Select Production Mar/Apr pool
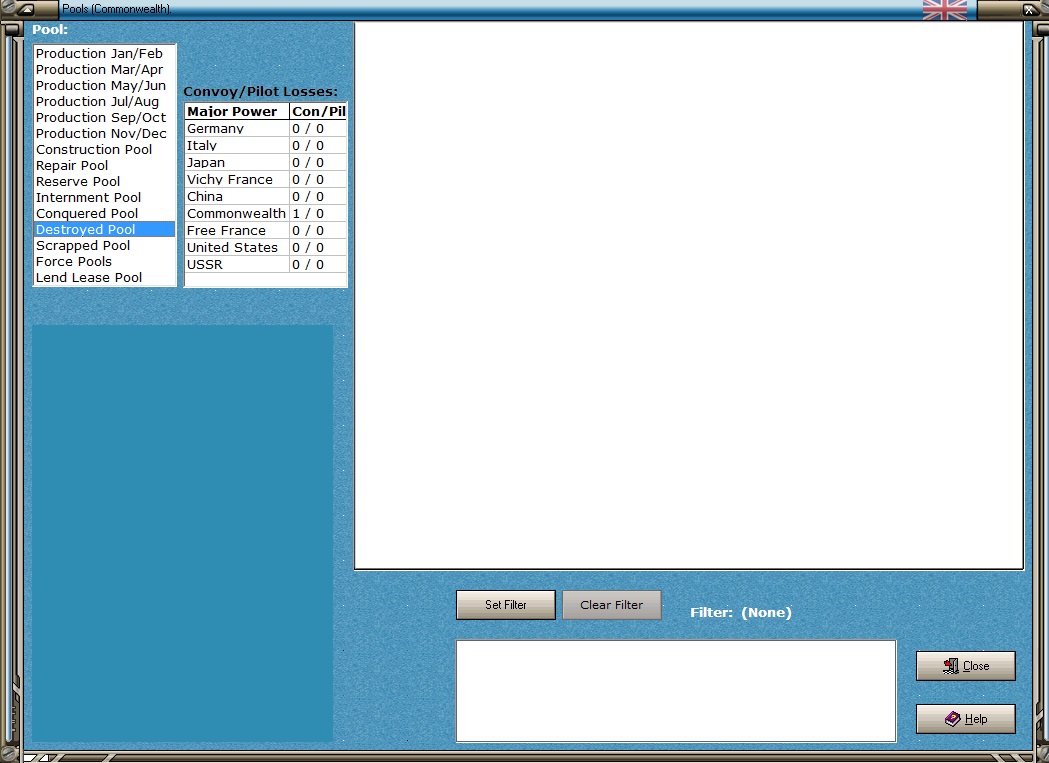 click(x=104, y=70)
